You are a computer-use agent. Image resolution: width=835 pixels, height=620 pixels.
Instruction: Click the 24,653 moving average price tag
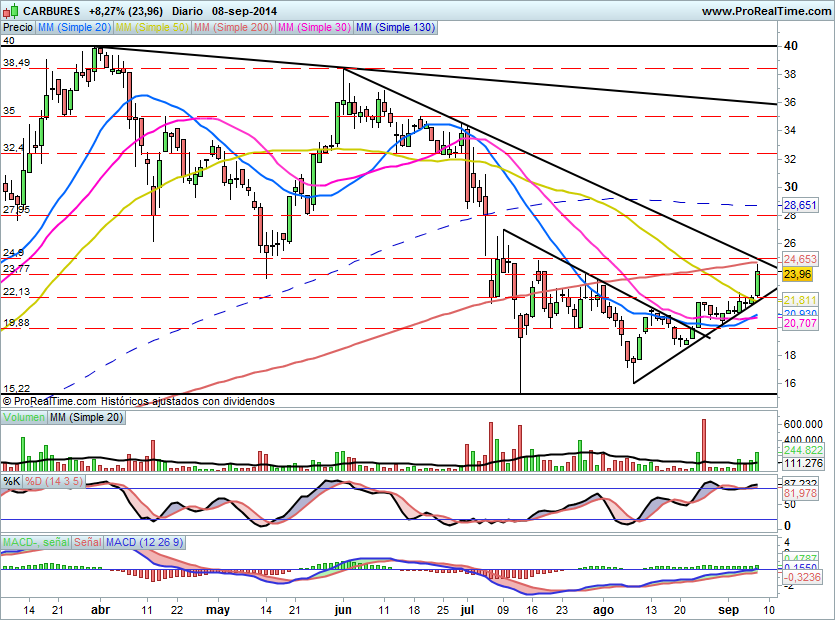pos(800,259)
